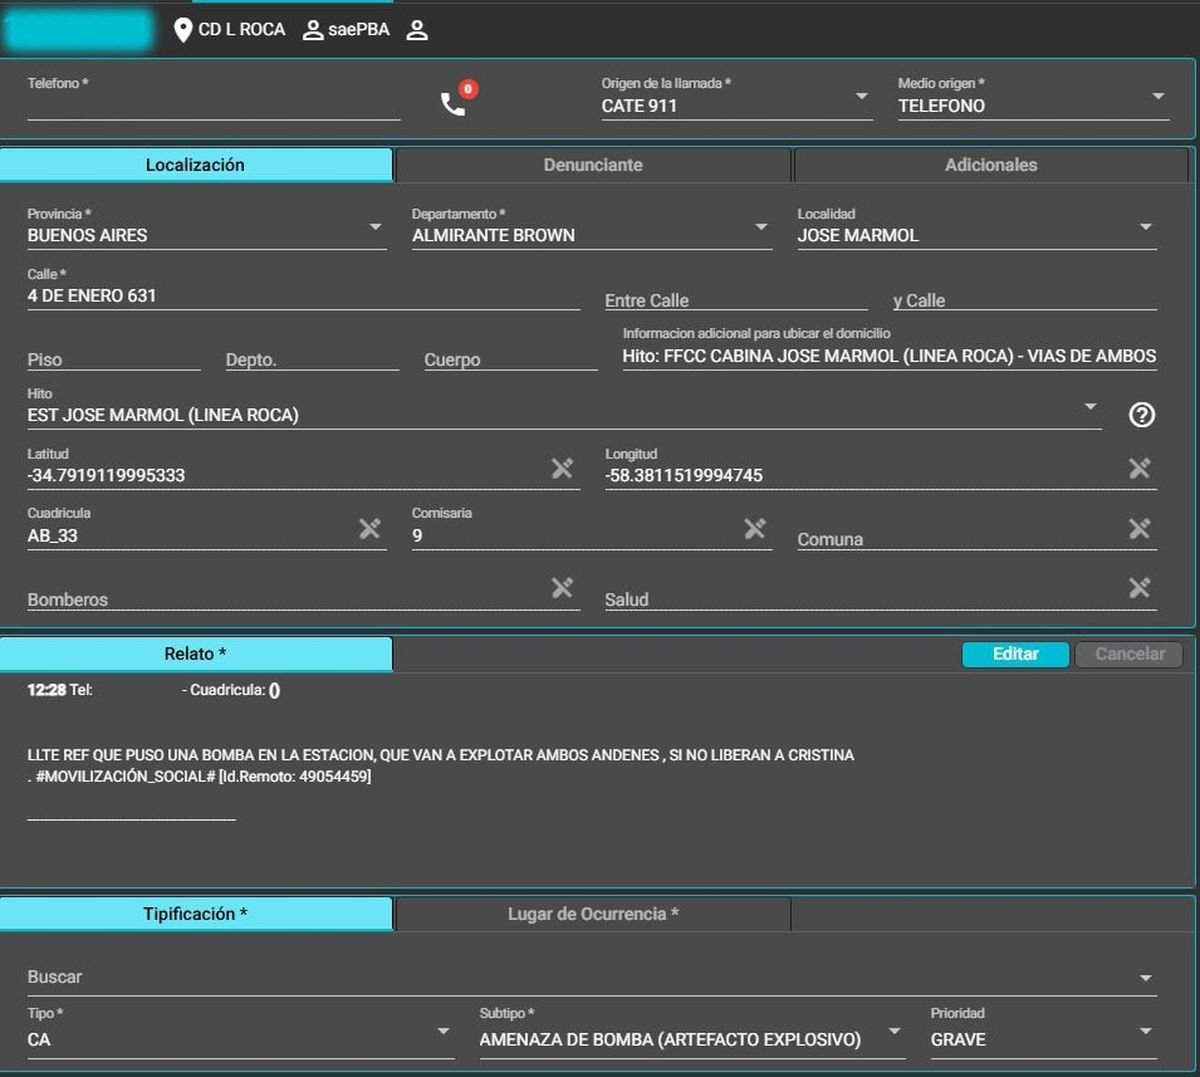Click the saePBA user profile icon
The width and height of the screenshot is (1200, 1077).
313,30
